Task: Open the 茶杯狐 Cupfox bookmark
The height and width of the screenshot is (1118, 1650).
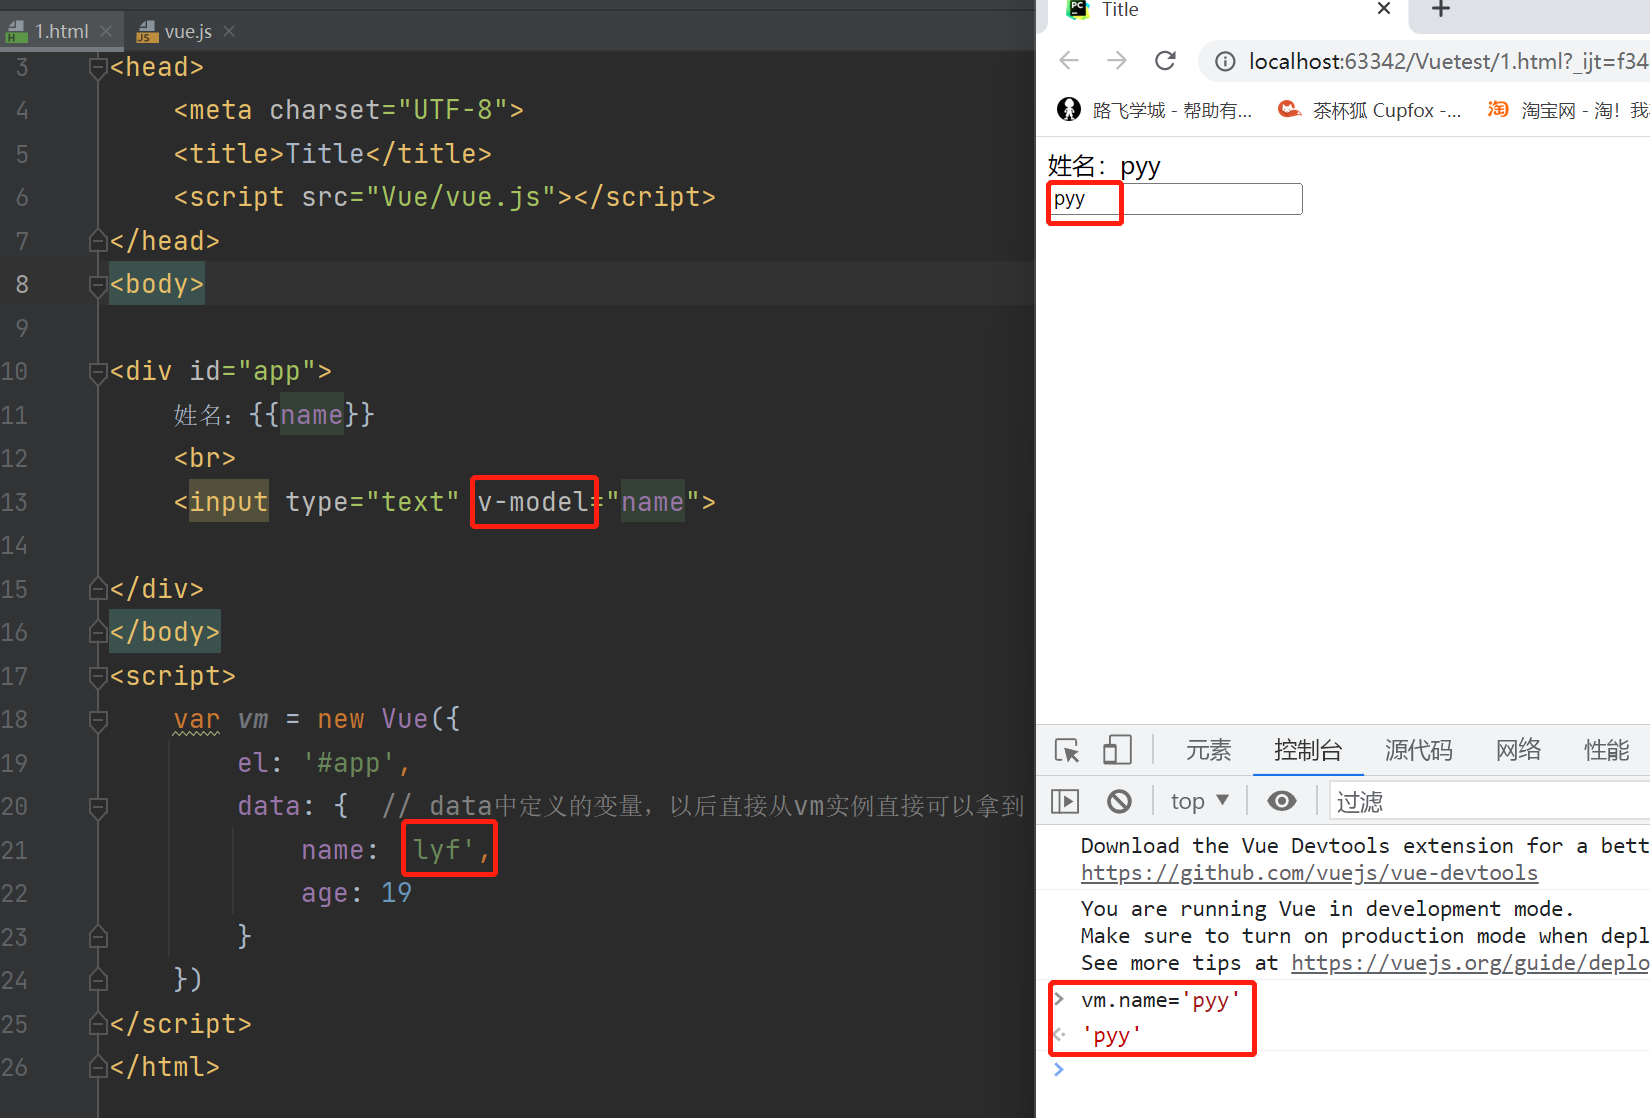Action: (x=1370, y=110)
